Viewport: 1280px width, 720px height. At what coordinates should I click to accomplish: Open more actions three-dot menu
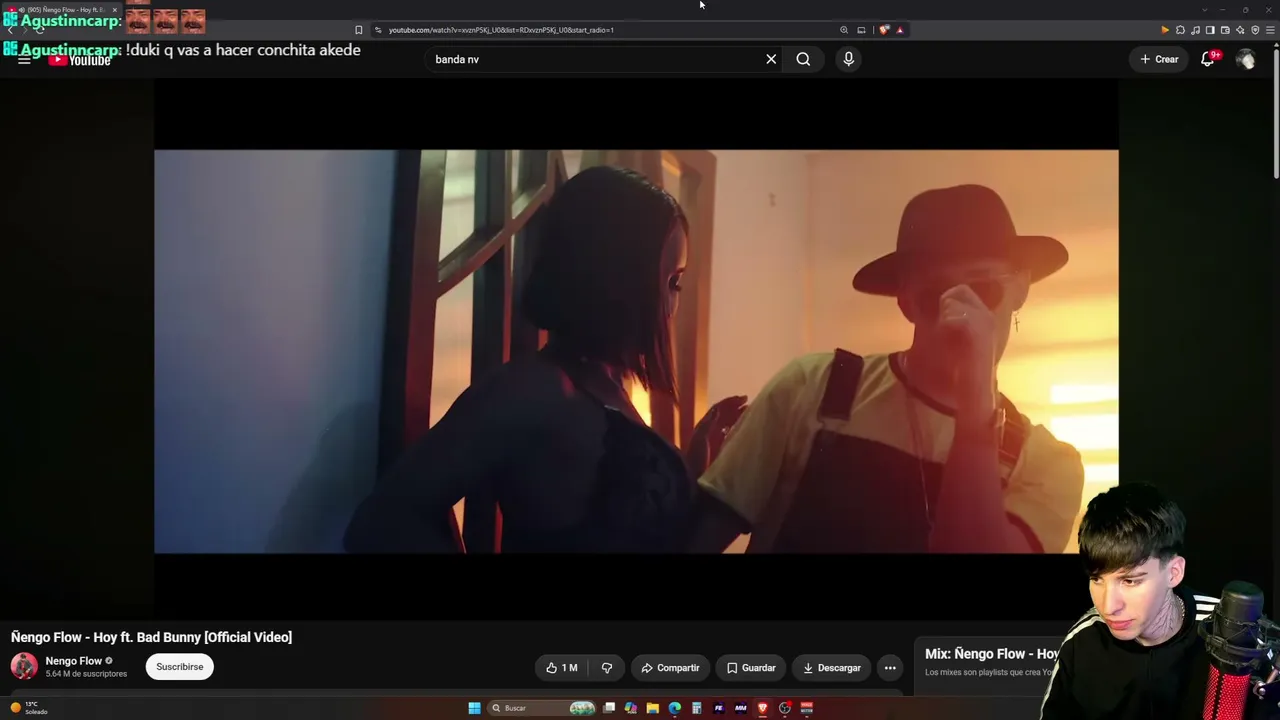pyautogui.click(x=890, y=668)
